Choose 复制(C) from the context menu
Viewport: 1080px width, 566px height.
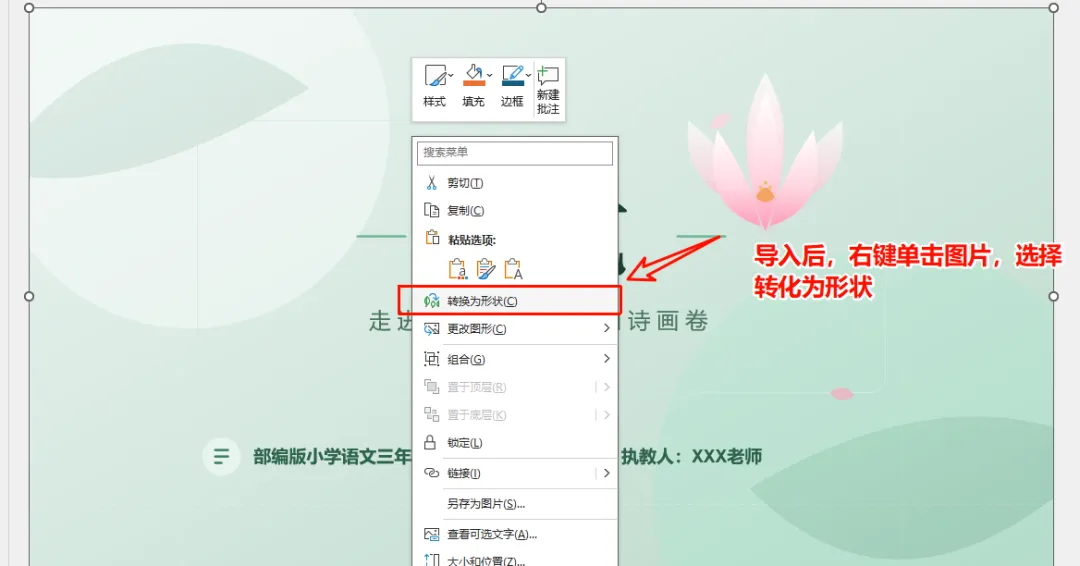(x=515, y=211)
